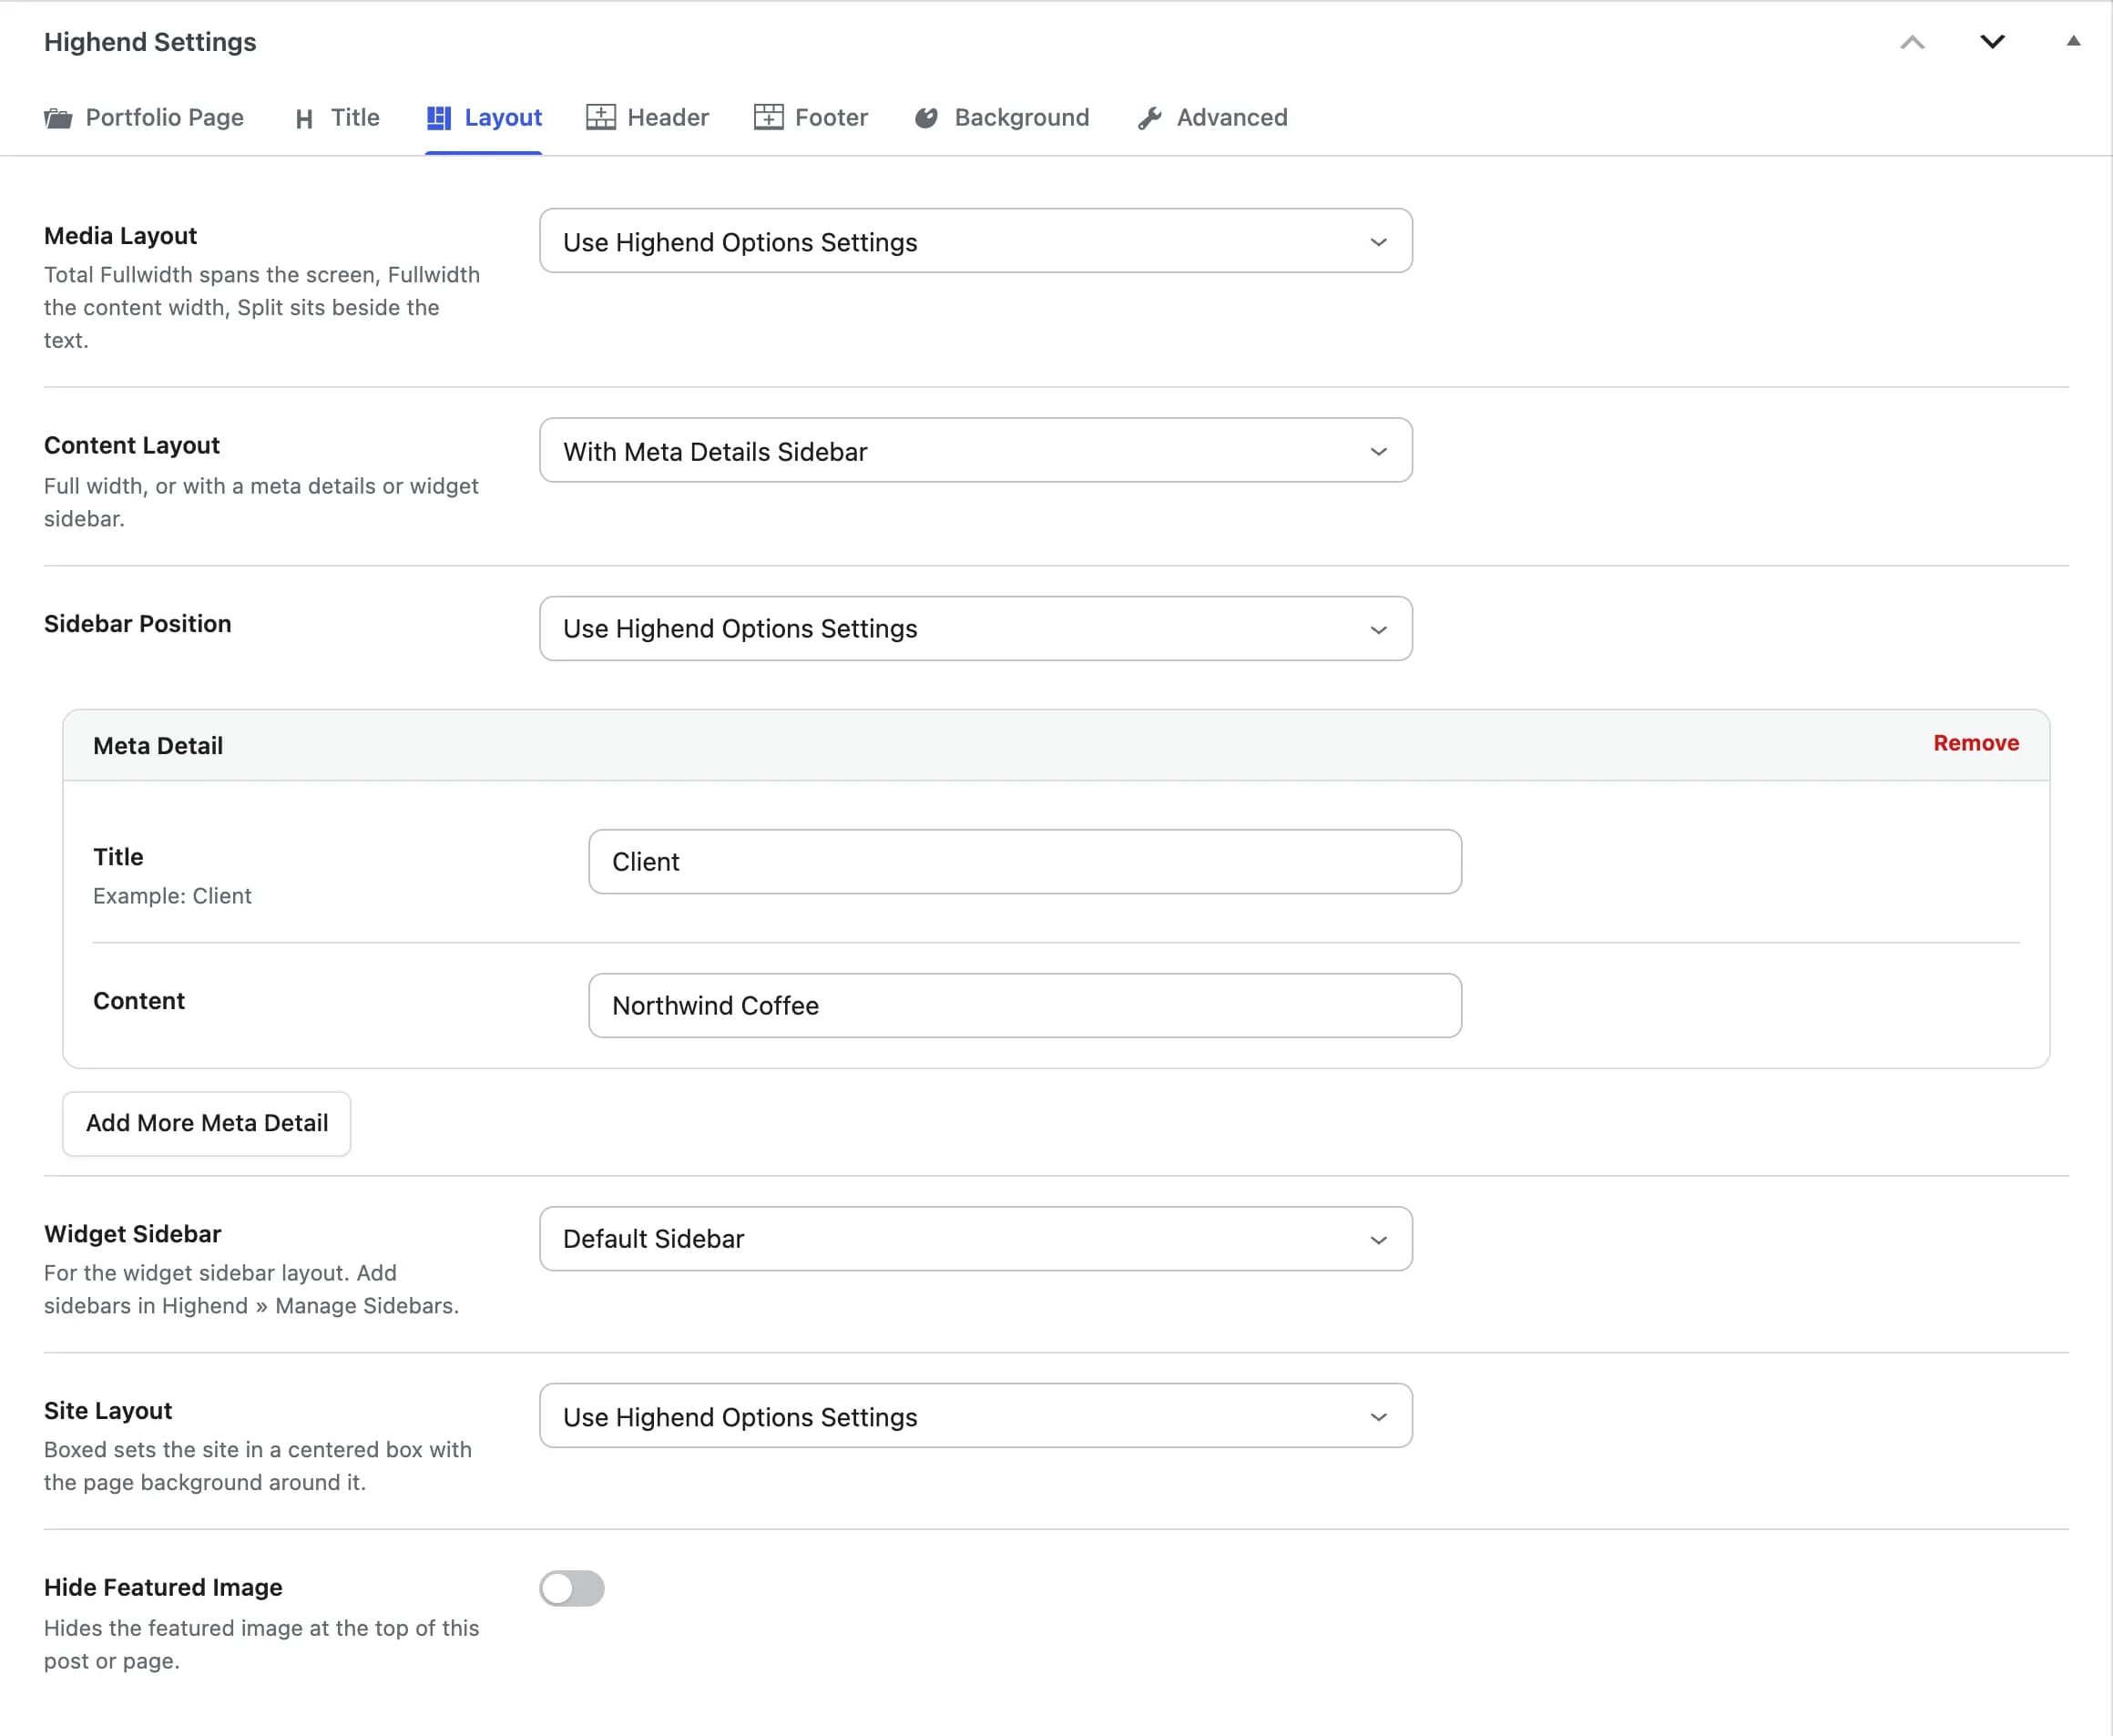Click the Title tab H icon
This screenshot has height=1736, width=2113.
pyautogui.click(x=304, y=119)
